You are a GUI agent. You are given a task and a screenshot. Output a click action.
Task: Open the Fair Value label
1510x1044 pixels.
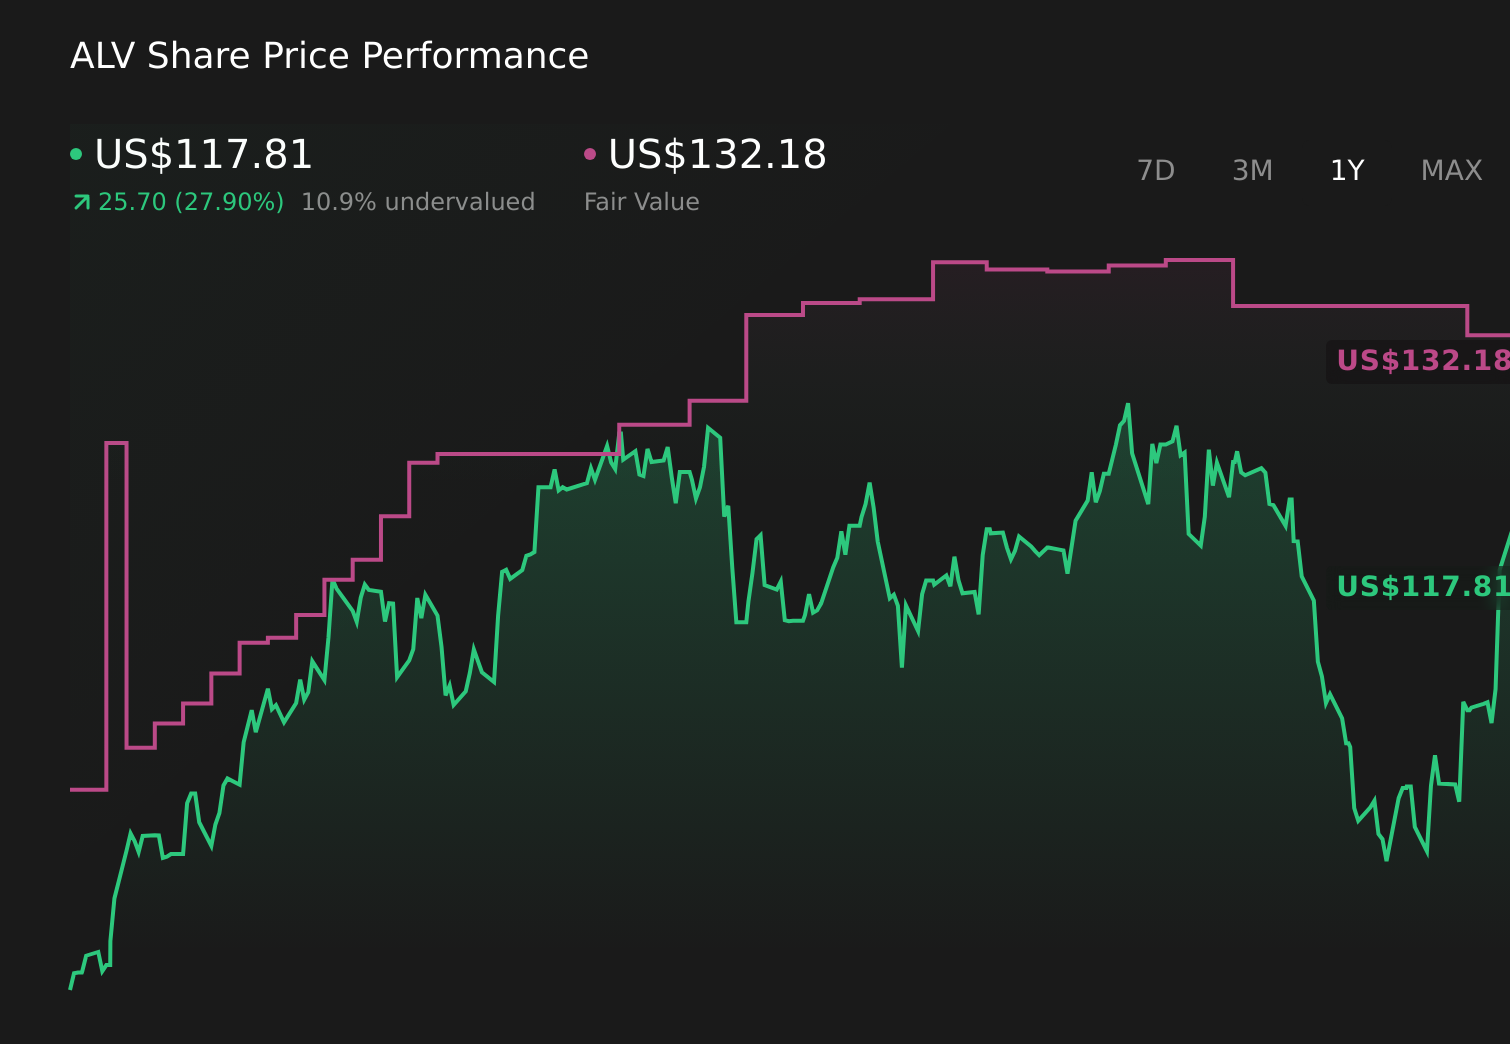(642, 202)
